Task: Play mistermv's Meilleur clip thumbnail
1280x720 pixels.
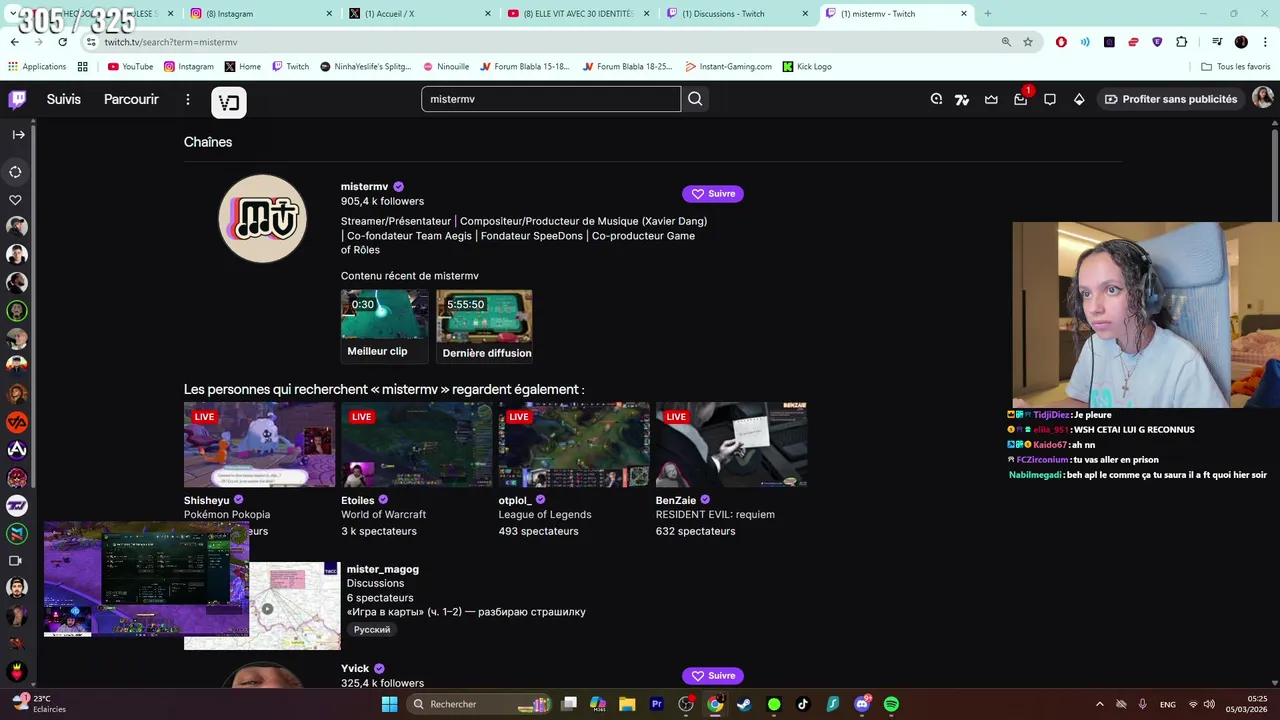Action: click(384, 315)
